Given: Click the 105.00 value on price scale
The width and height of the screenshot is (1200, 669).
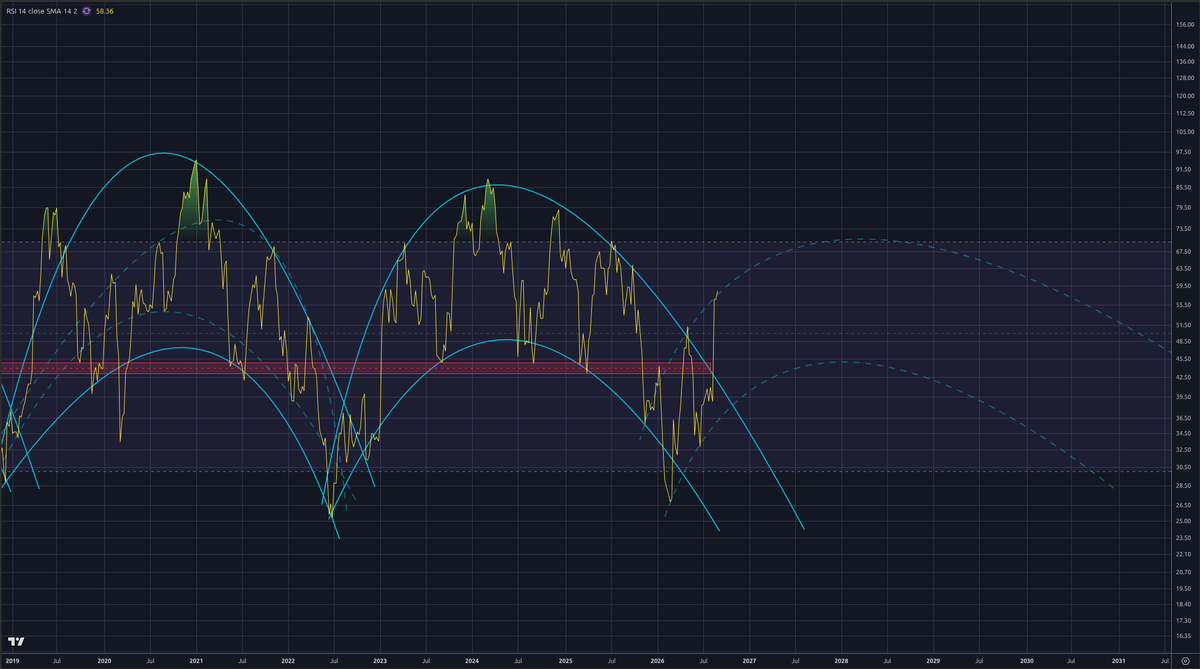Looking at the screenshot, I should (1186, 132).
